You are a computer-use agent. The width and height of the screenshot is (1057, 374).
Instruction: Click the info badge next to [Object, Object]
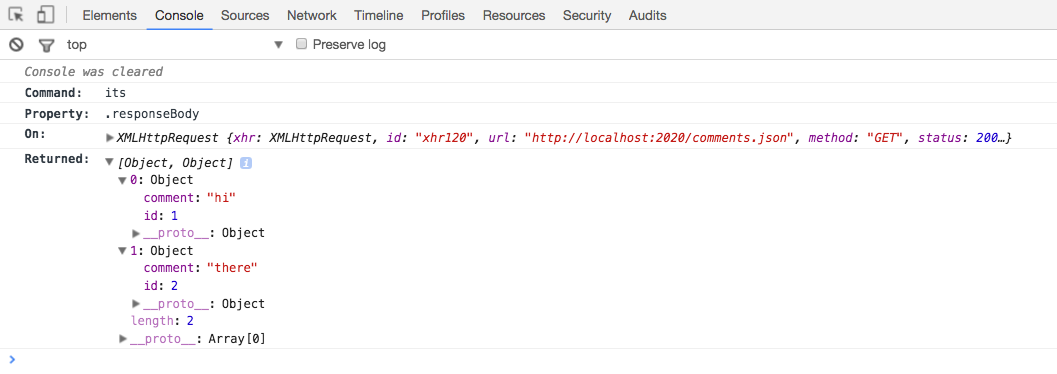pyautogui.click(x=246, y=163)
